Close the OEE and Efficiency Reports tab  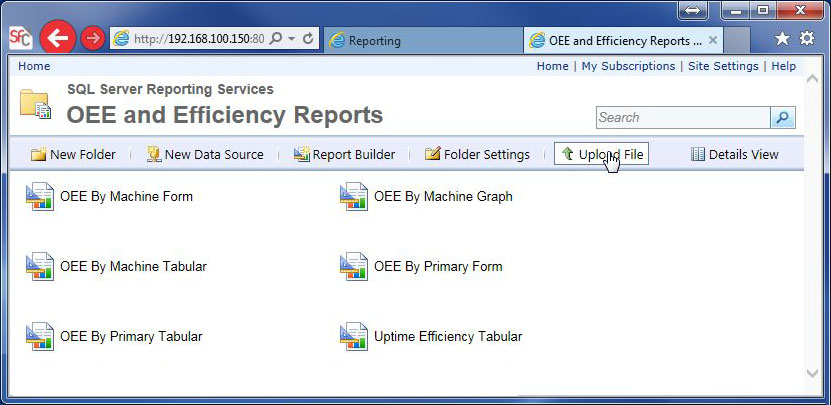(x=713, y=40)
